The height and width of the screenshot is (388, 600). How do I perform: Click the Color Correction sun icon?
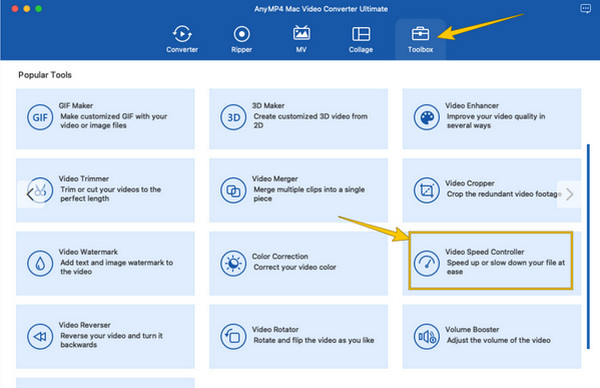233,263
